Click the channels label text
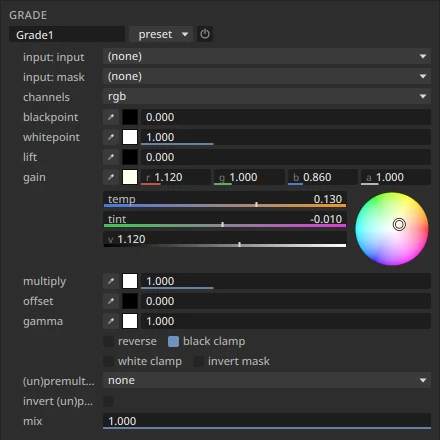Image resolution: width=440 pixels, height=440 pixels. pyautogui.click(x=46, y=97)
